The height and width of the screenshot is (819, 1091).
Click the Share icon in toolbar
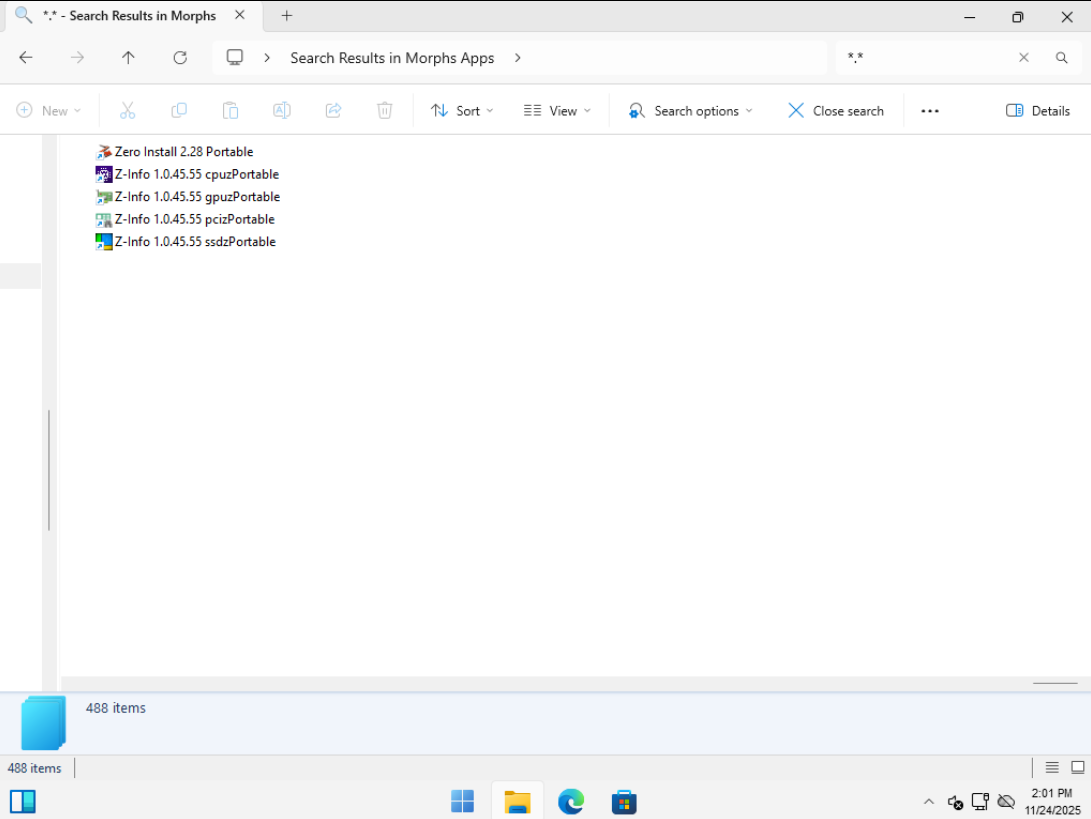click(x=333, y=111)
